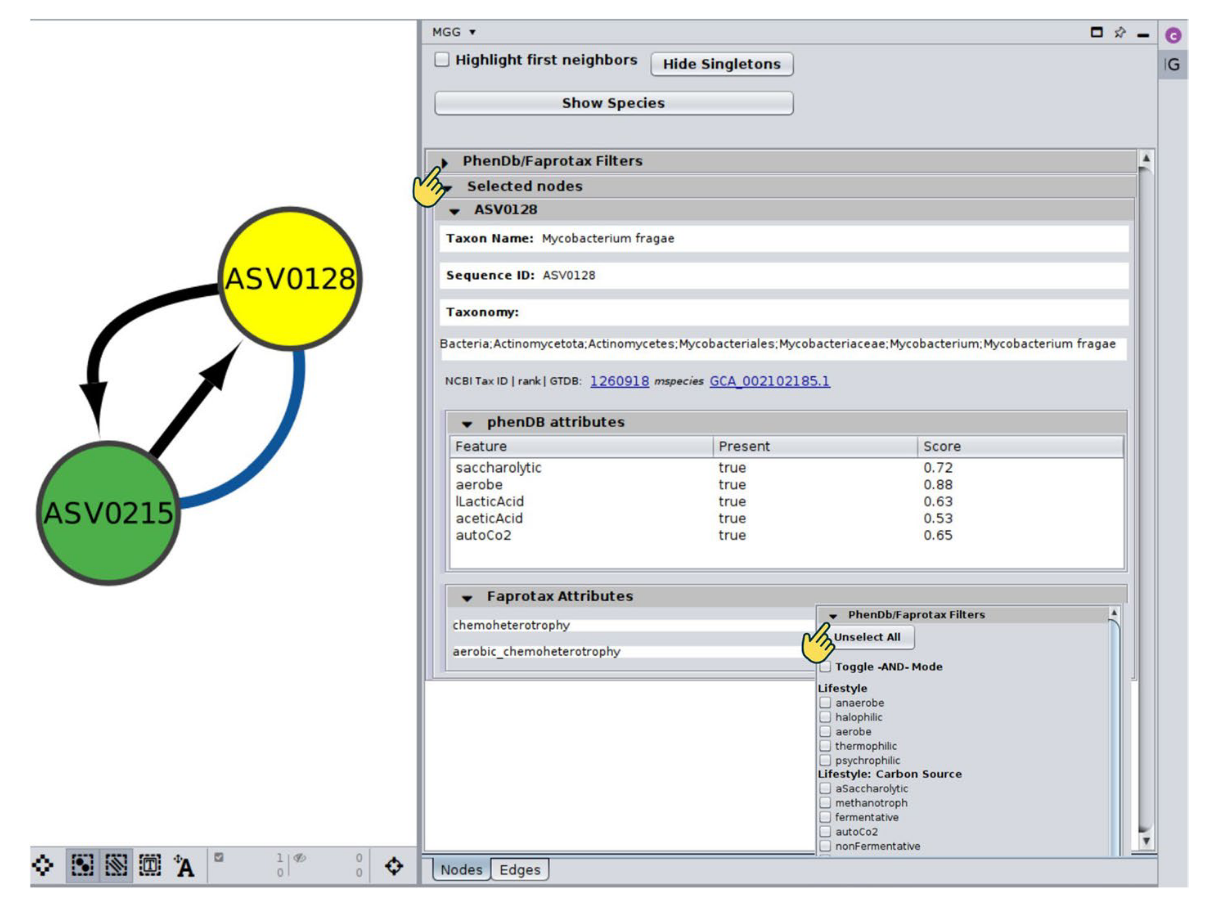
Task: Toggle node selection mode icon
Action: (x=83, y=865)
